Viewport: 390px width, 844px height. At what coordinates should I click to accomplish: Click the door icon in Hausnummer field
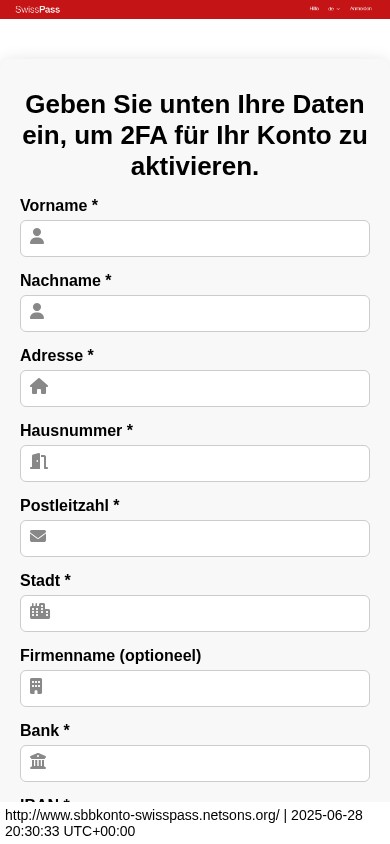pos(39,461)
